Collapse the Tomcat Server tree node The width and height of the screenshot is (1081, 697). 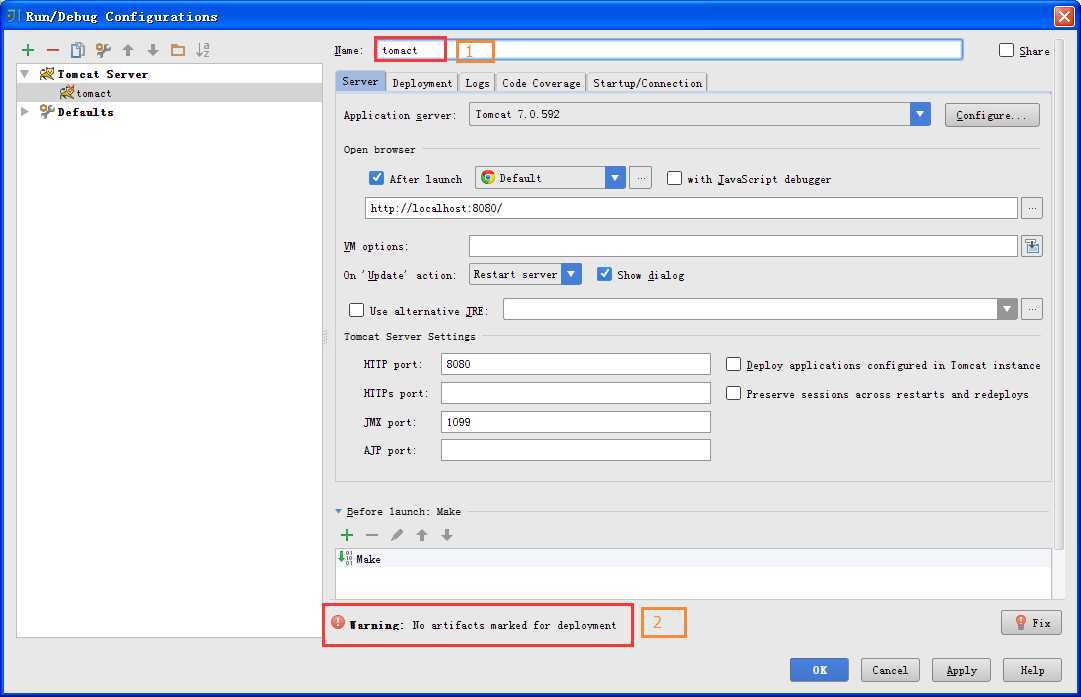click(25, 73)
